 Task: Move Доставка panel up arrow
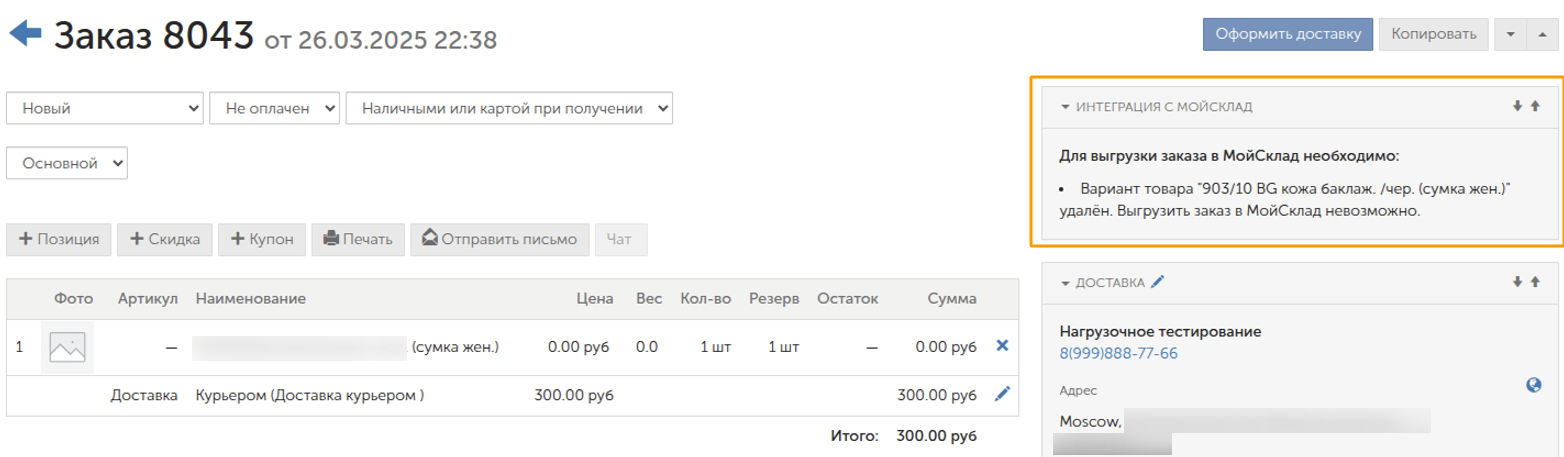point(1535,282)
